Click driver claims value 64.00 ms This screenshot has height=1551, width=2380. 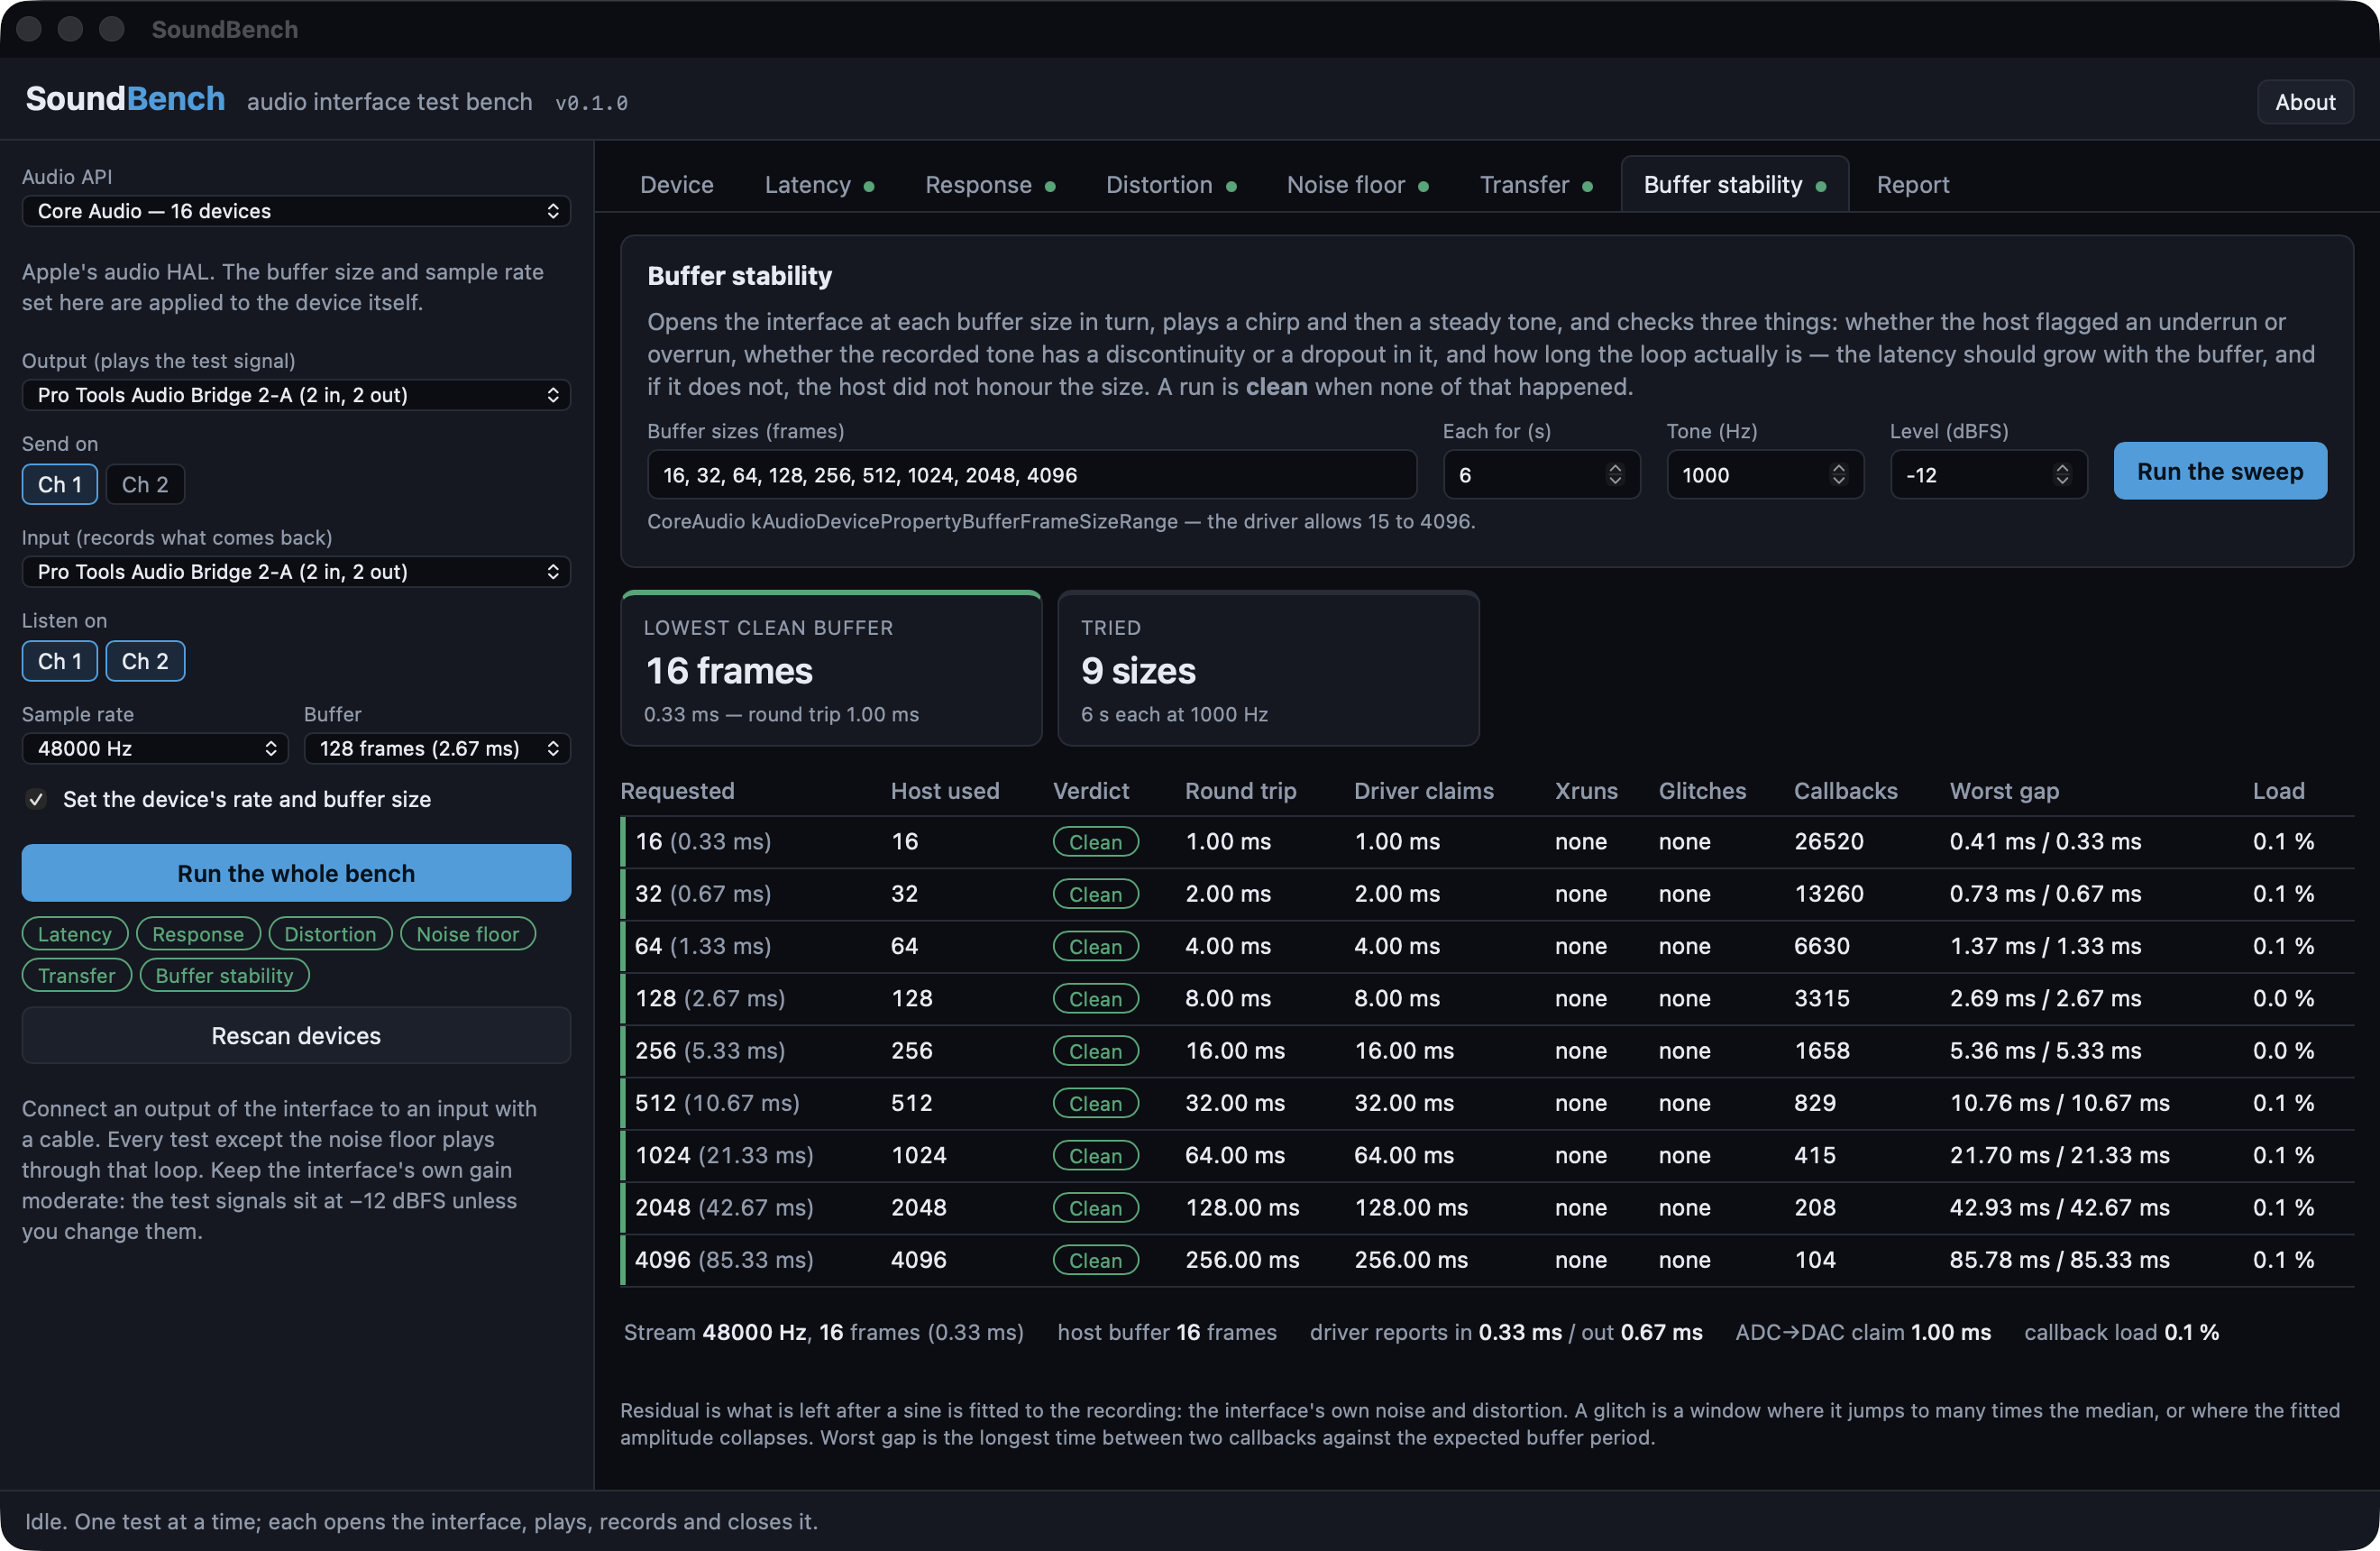pyautogui.click(x=1404, y=1155)
